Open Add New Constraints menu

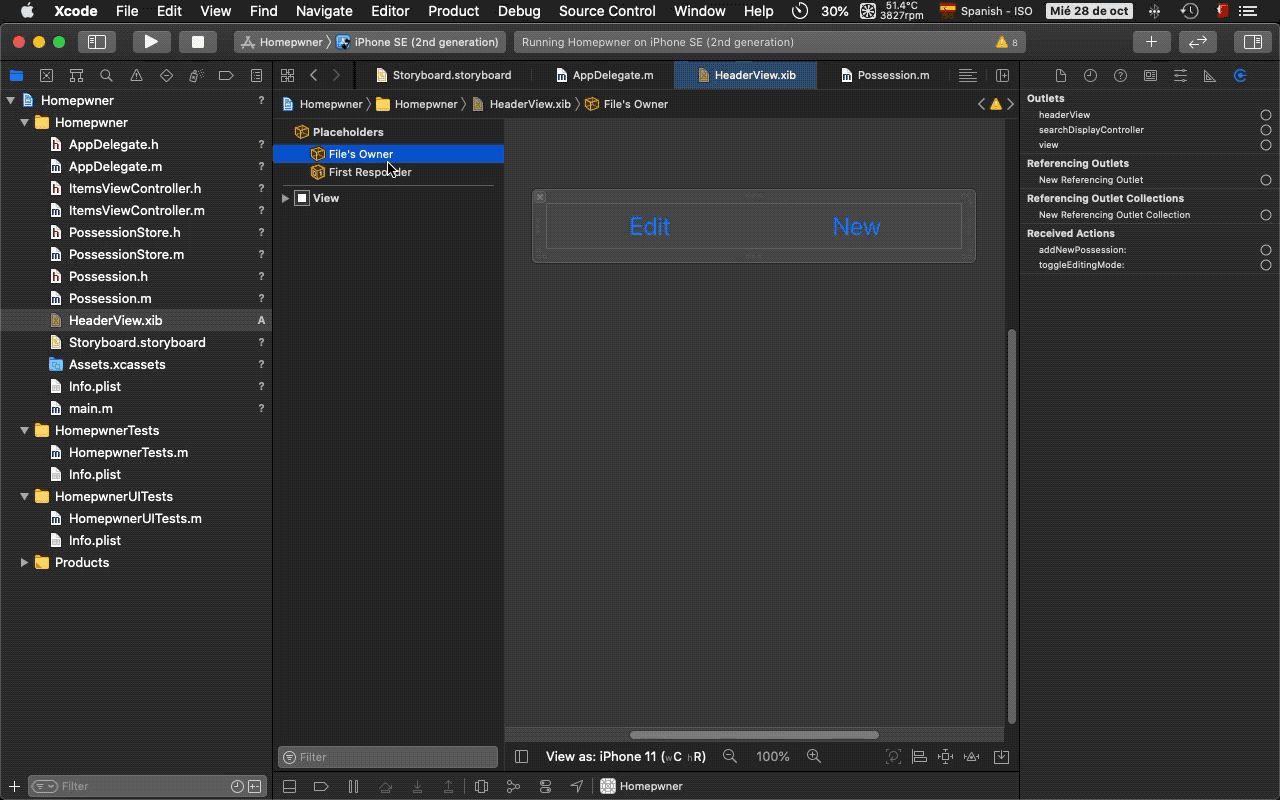coord(945,757)
